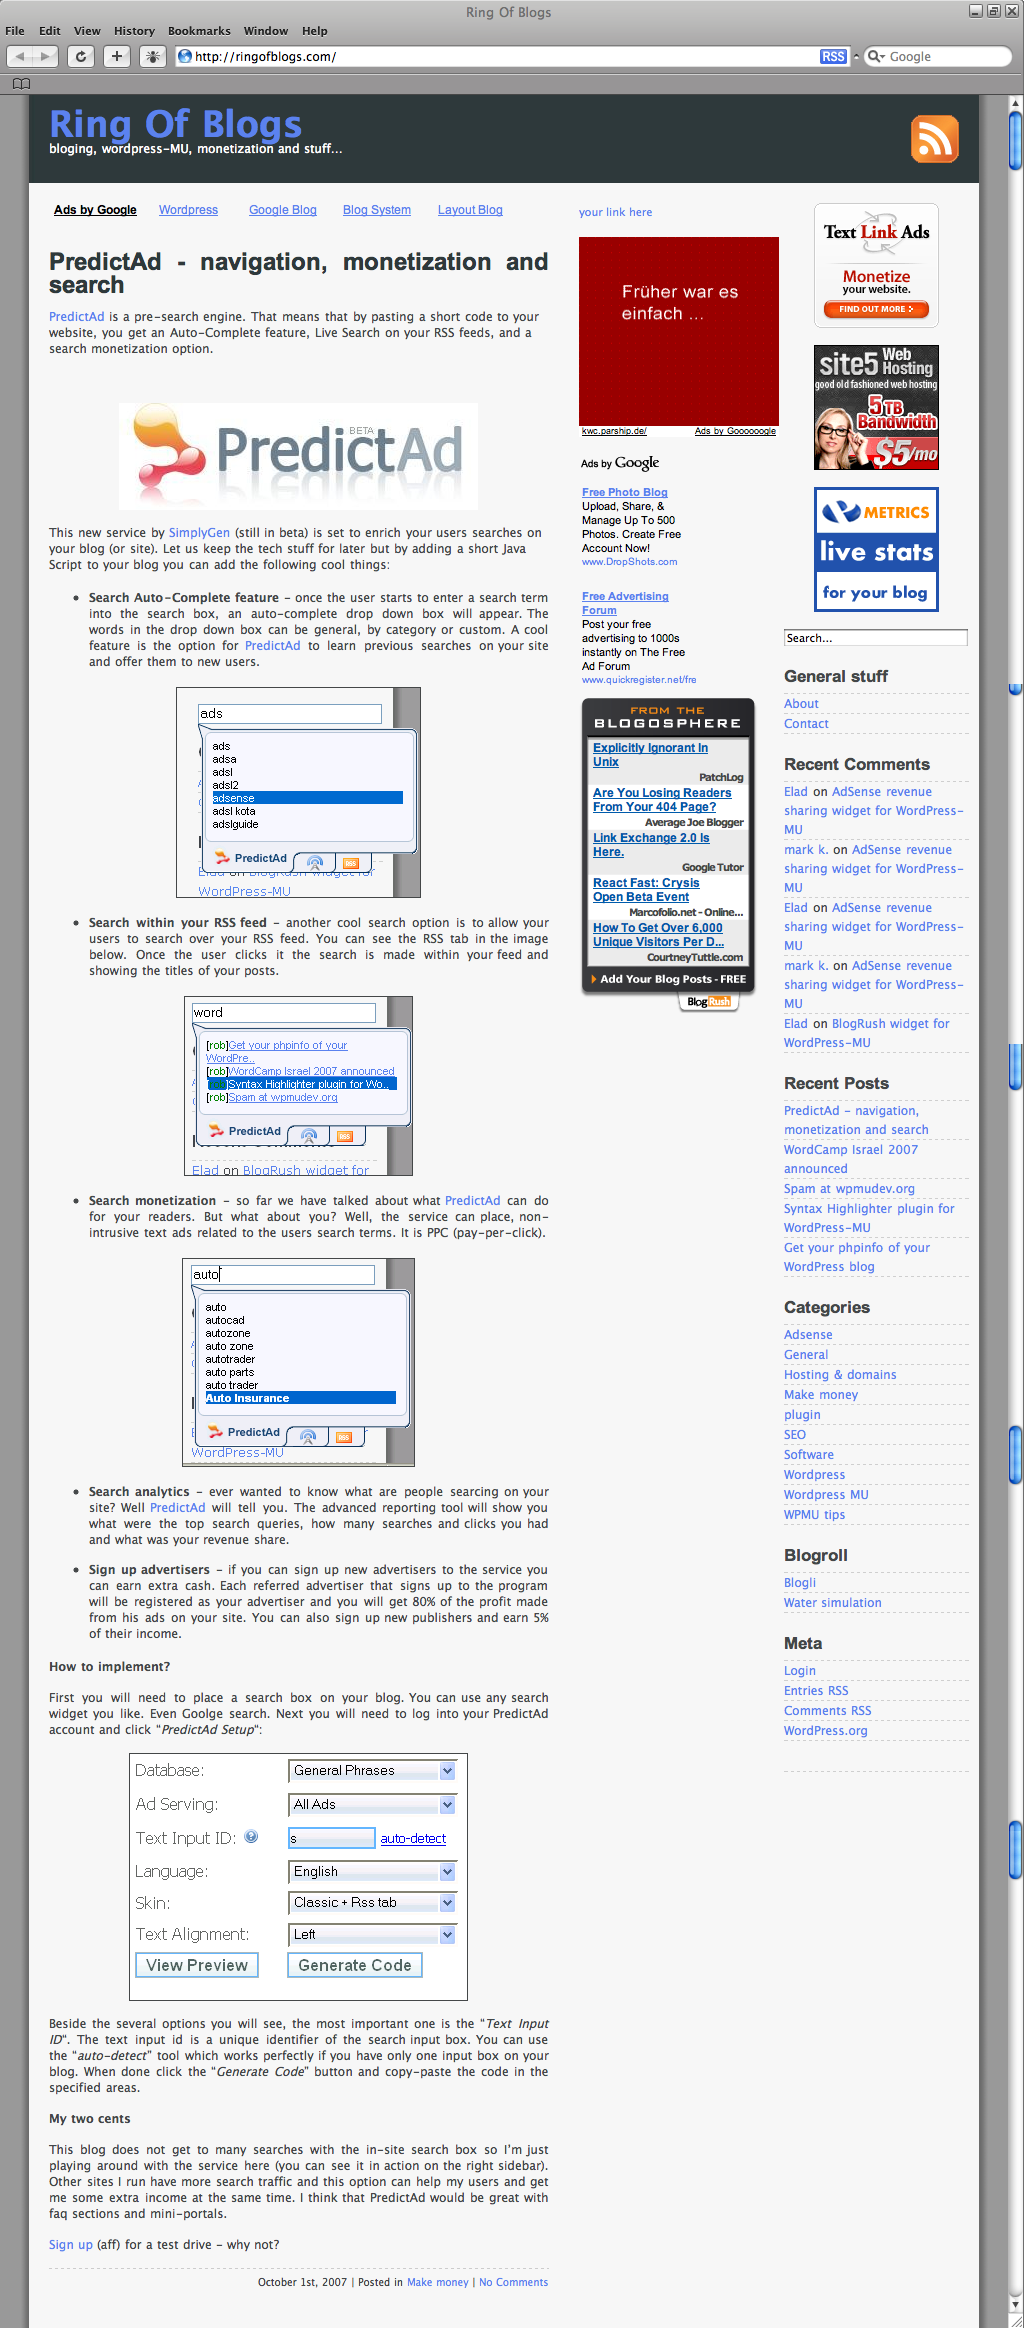Click the Ring Of Blogs site title
The width and height of the screenshot is (1024, 2328).
point(175,125)
